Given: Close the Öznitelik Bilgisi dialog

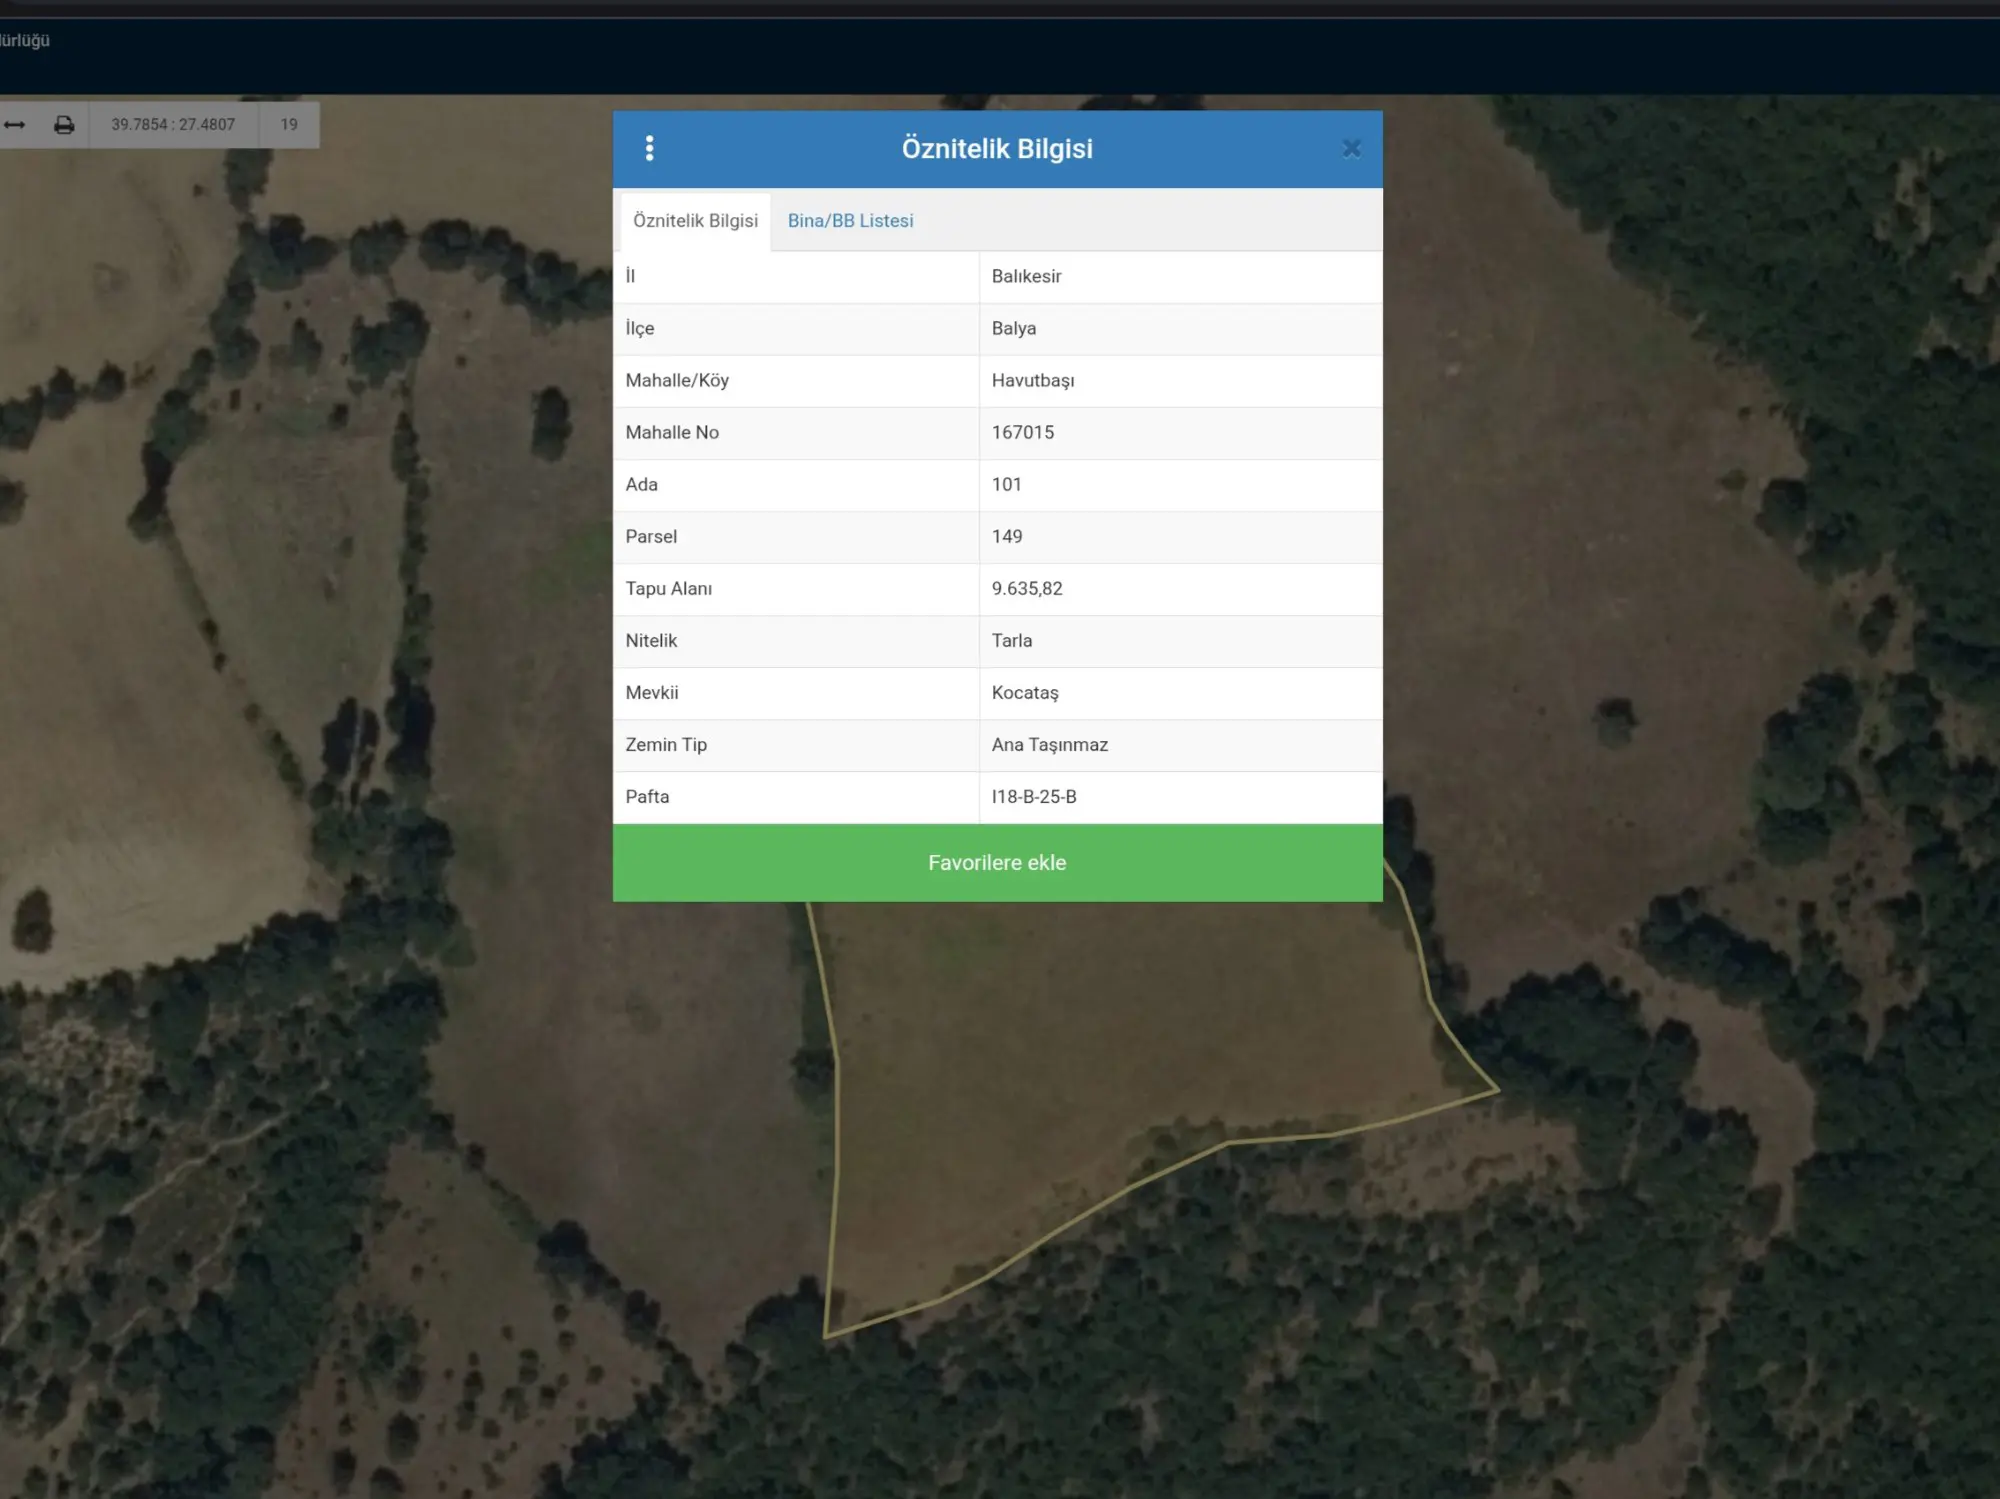Looking at the screenshot, I should click(x=1351, y=149).
